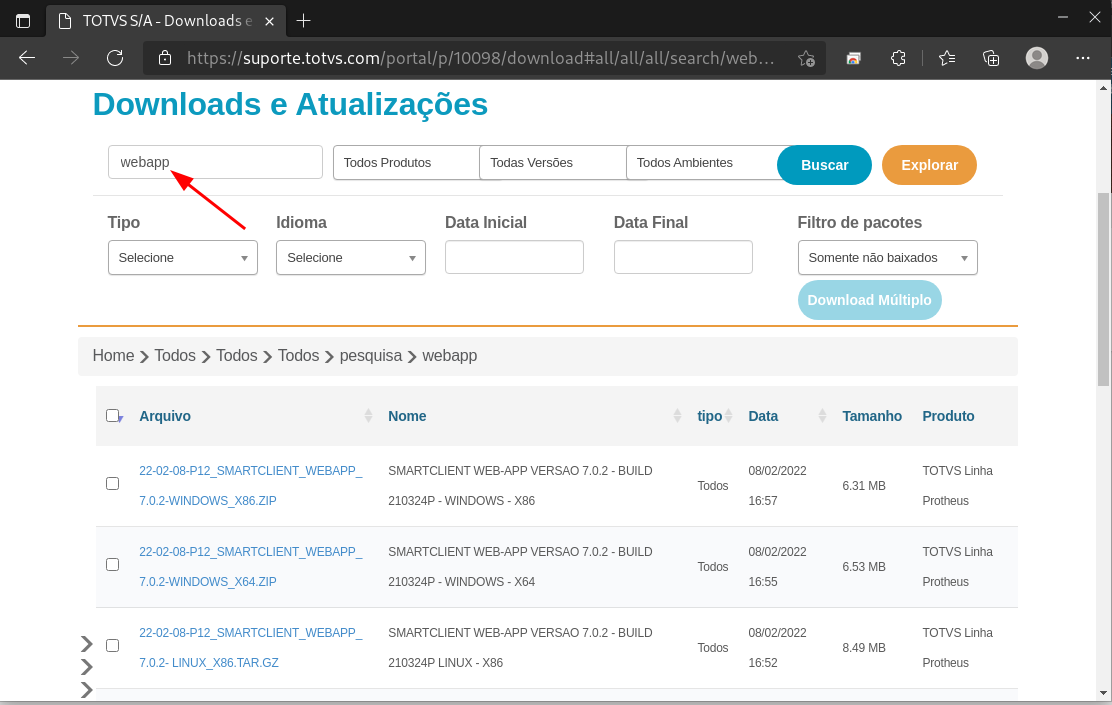
Task: Open the tab actions menu icon
Action: [x=23, y=21]
